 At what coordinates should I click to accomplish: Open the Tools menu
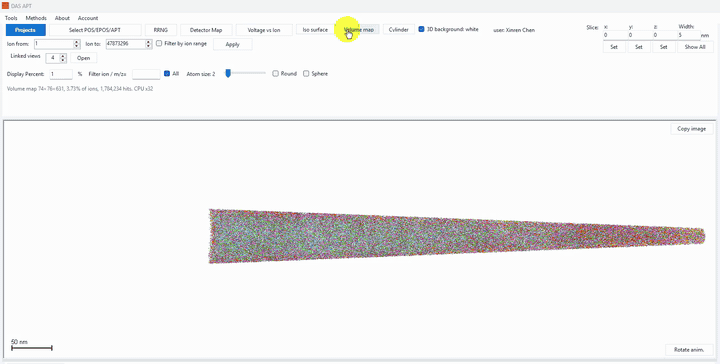tap(11, 18)
